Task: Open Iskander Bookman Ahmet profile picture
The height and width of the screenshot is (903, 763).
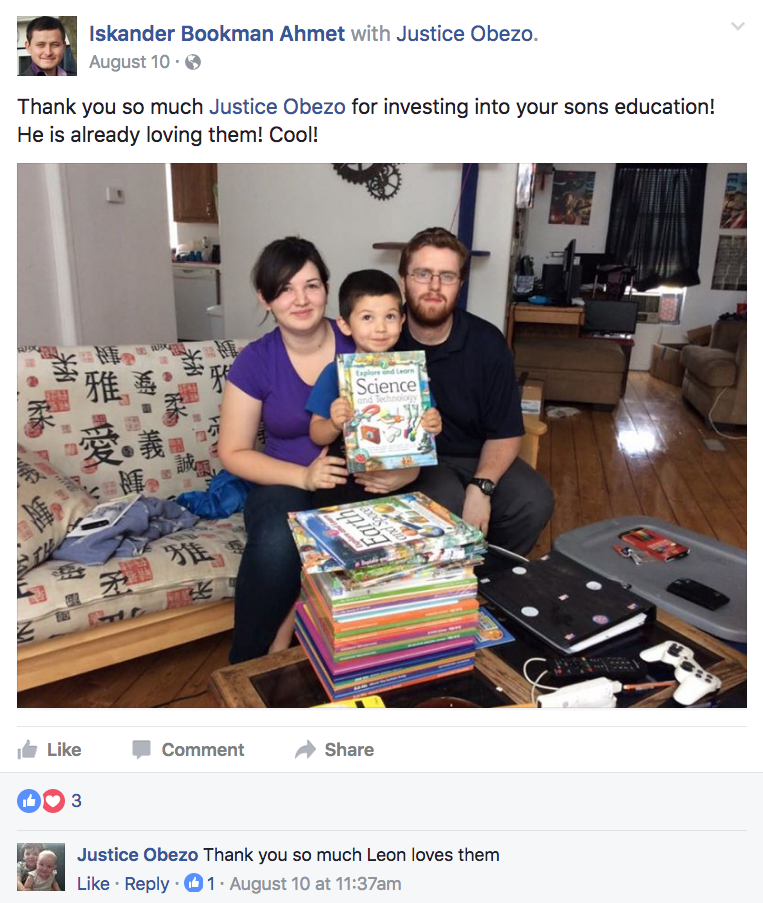Action: coord(47,45)
